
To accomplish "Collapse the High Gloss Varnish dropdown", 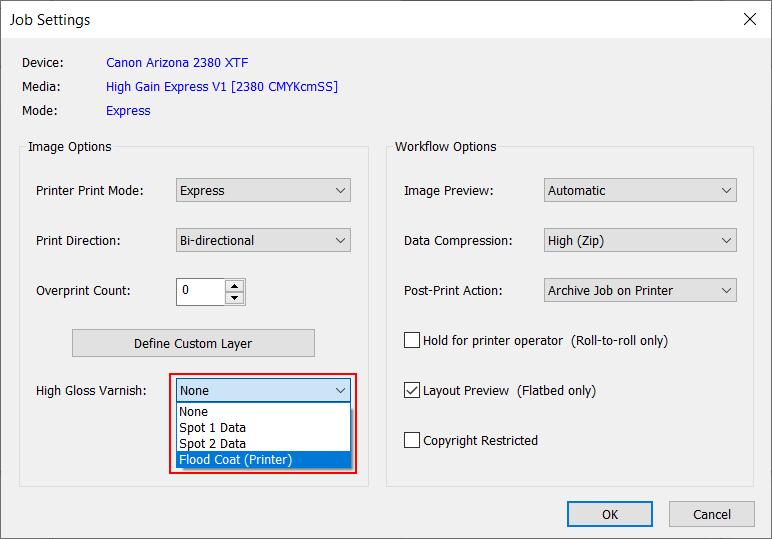I will click(340, 390).
